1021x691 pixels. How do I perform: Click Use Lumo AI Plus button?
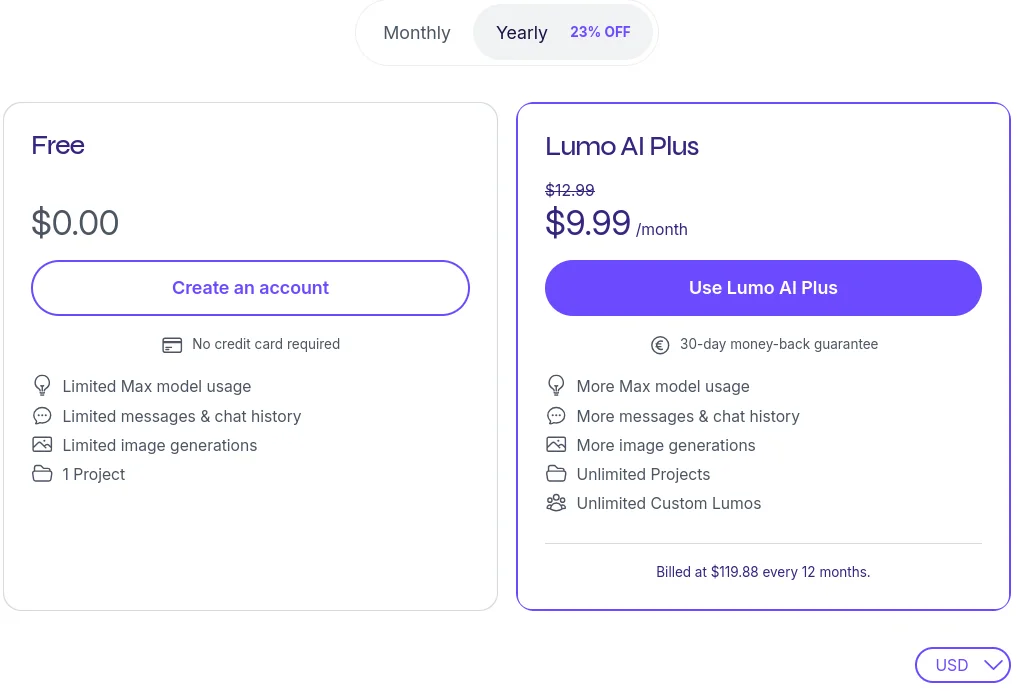click(763, 288)
